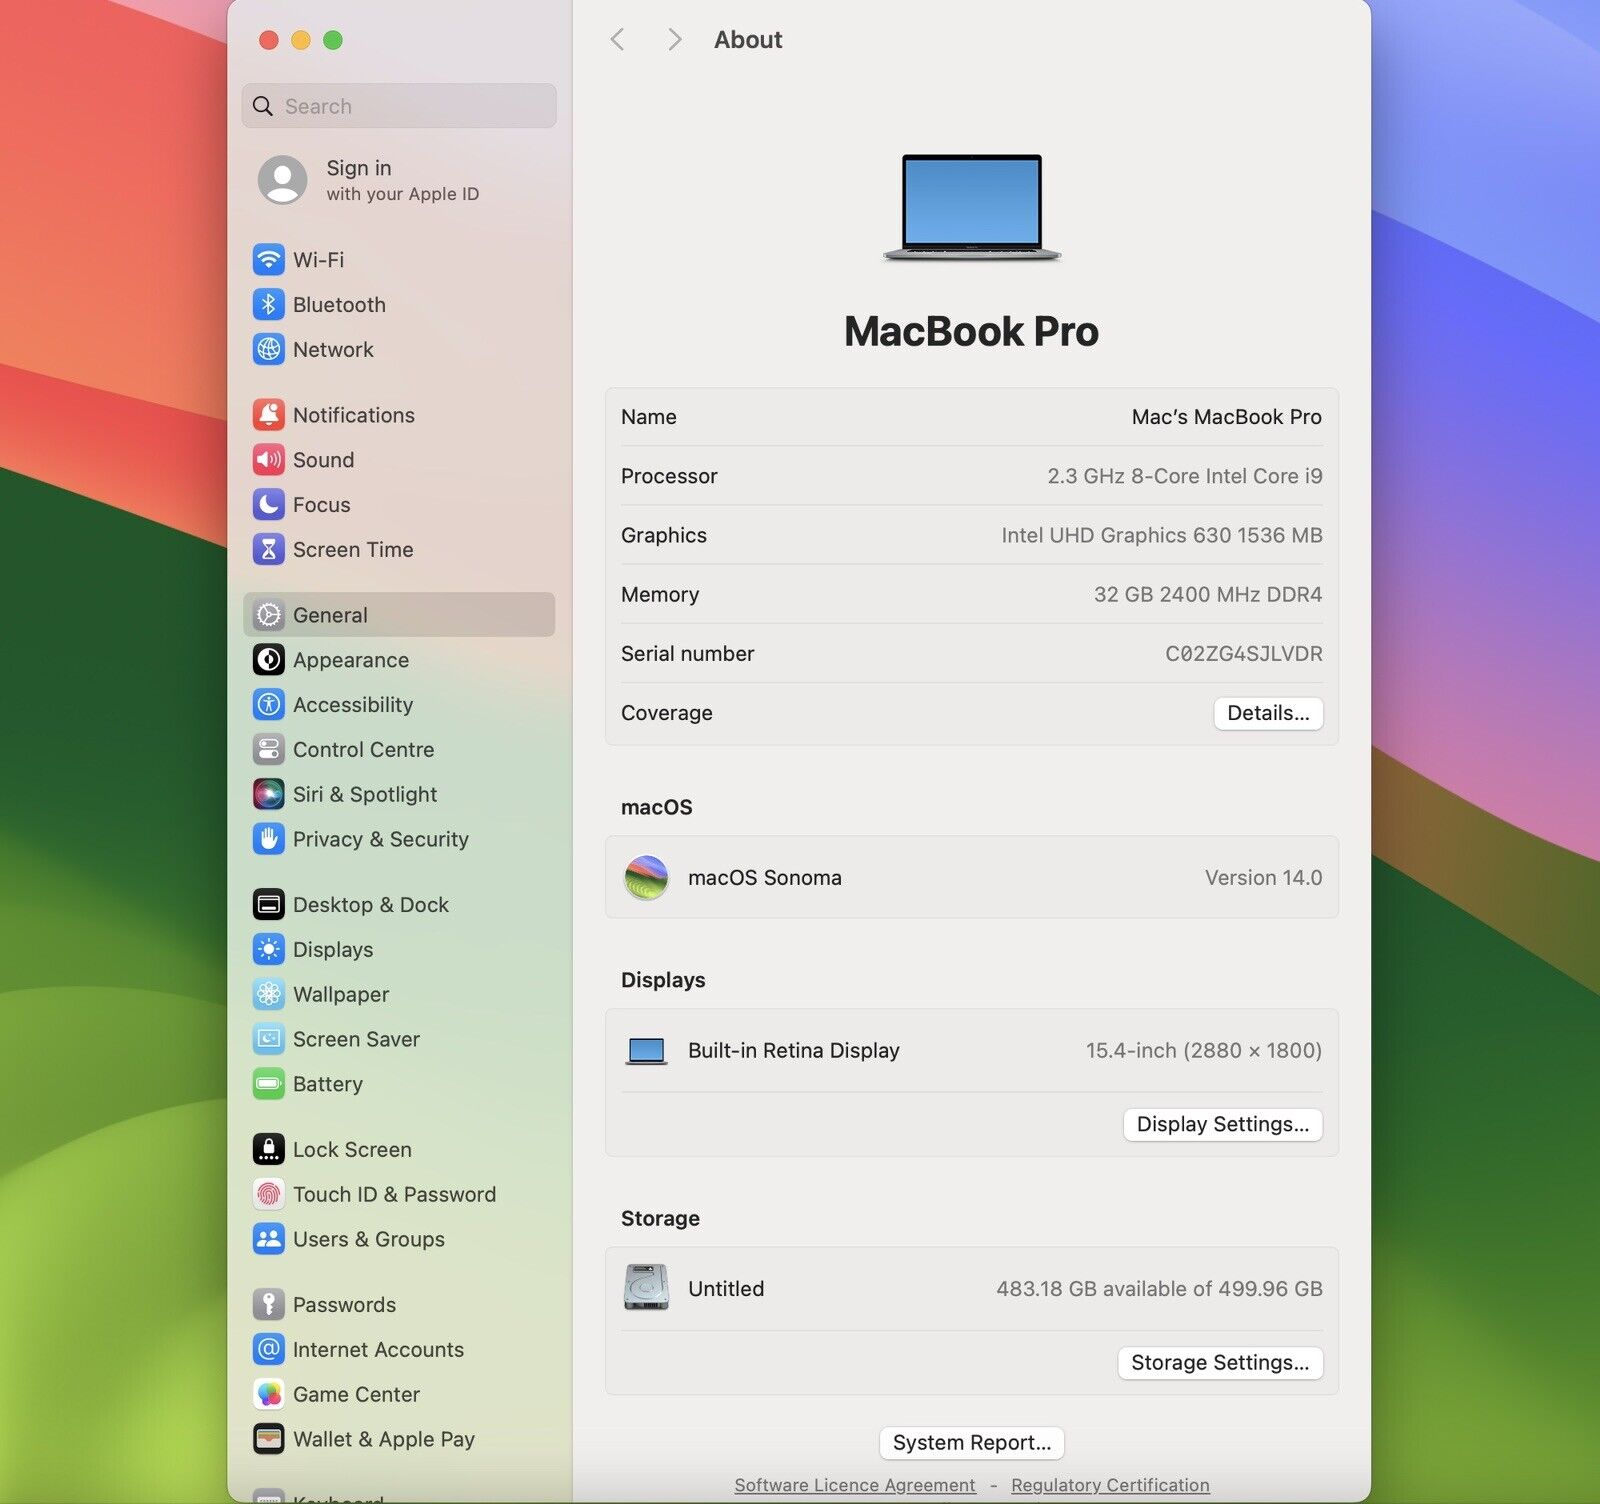1600x1504 pixels.
Task: Click the Wallet & Apple Pay icon
Action: [268, 1440]
